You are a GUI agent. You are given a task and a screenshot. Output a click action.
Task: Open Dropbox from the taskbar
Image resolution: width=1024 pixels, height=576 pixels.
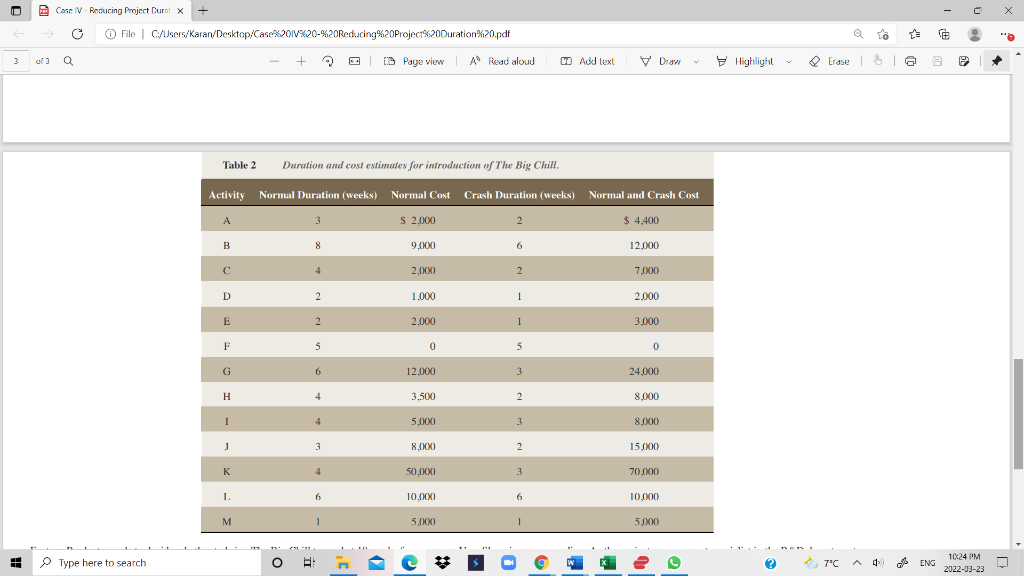point(442,562)
